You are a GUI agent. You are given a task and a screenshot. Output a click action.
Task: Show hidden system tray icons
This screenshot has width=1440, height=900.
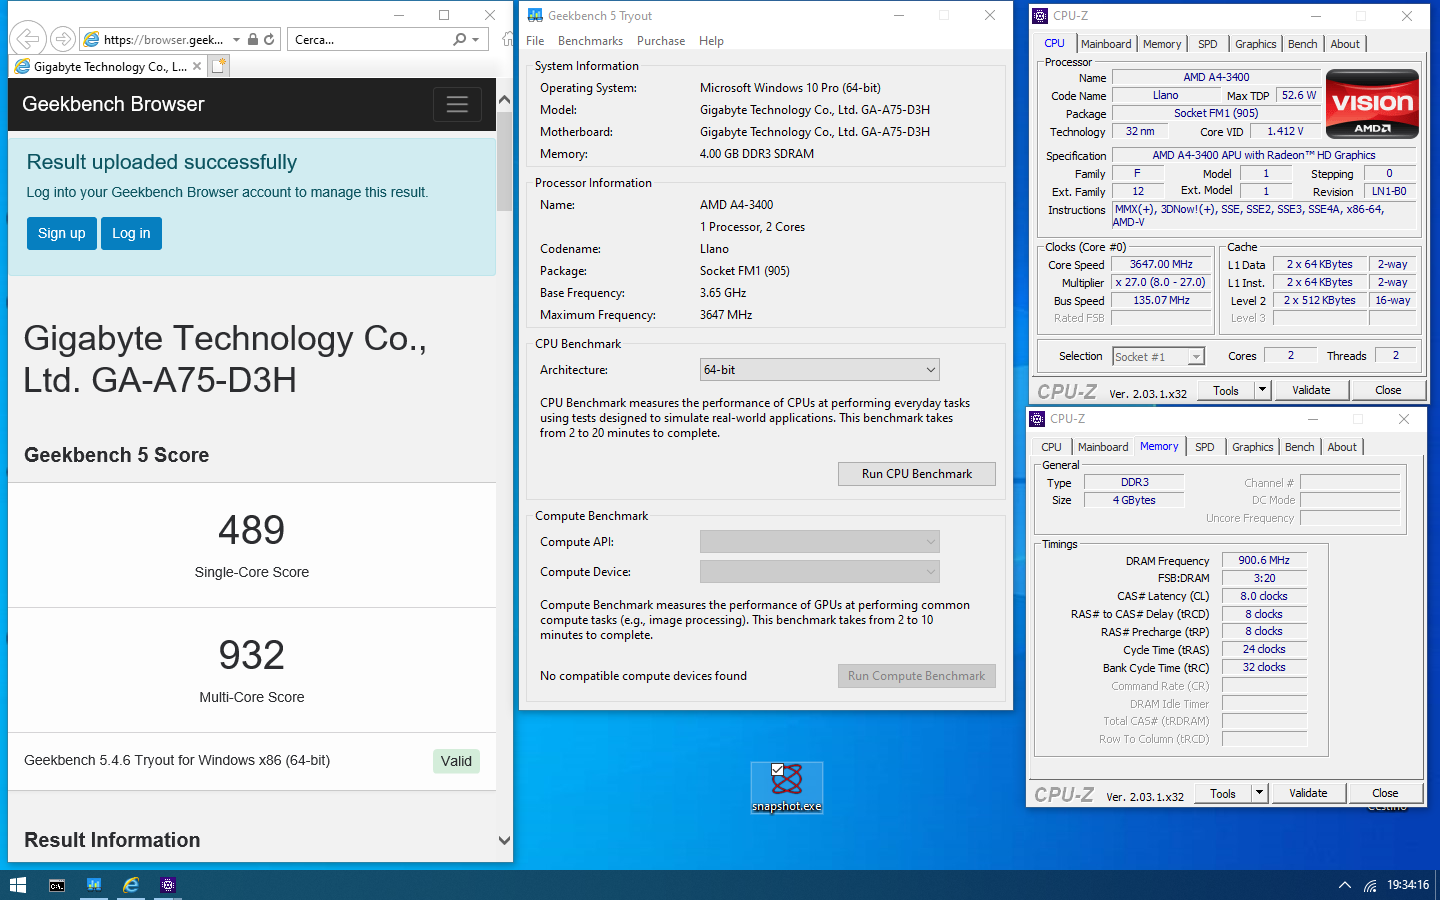1345,885
